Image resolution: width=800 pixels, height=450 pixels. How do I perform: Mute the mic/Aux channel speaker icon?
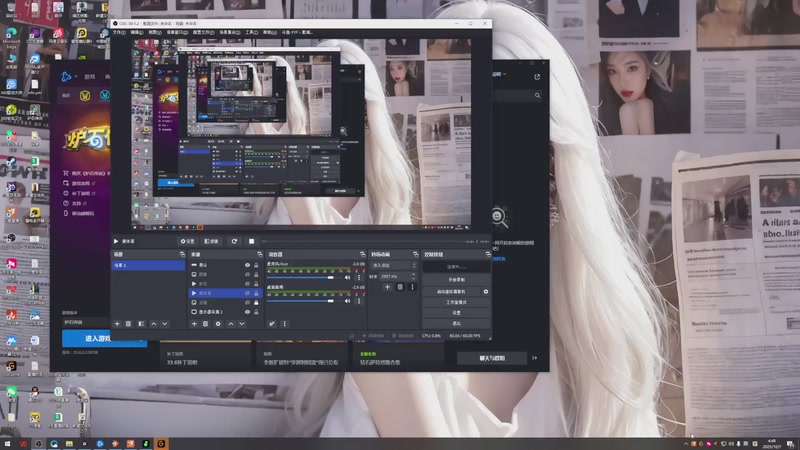(347, 278)
